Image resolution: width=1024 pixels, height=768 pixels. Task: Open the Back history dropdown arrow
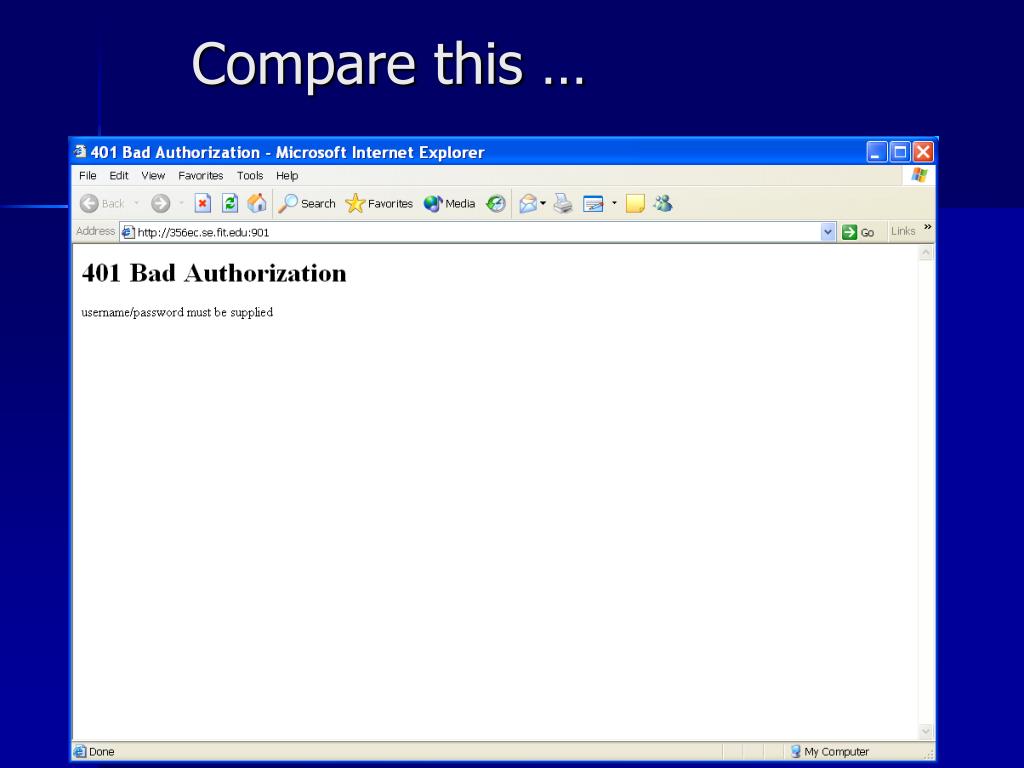click(136, 203)
